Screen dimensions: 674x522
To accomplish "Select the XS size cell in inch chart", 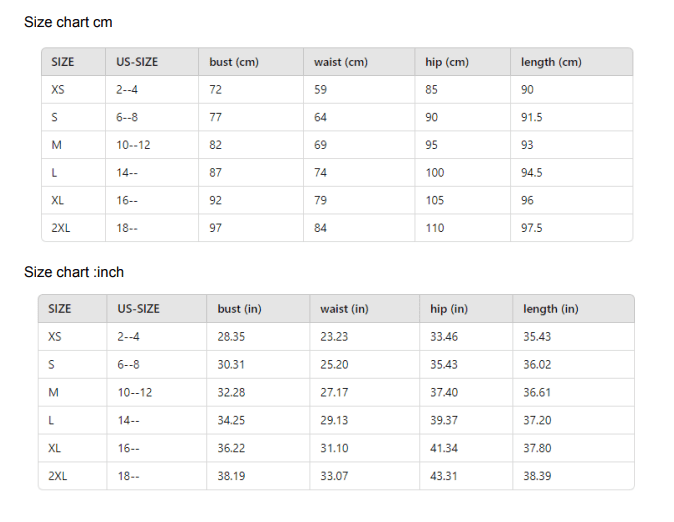I will click(x=55, y=337).
